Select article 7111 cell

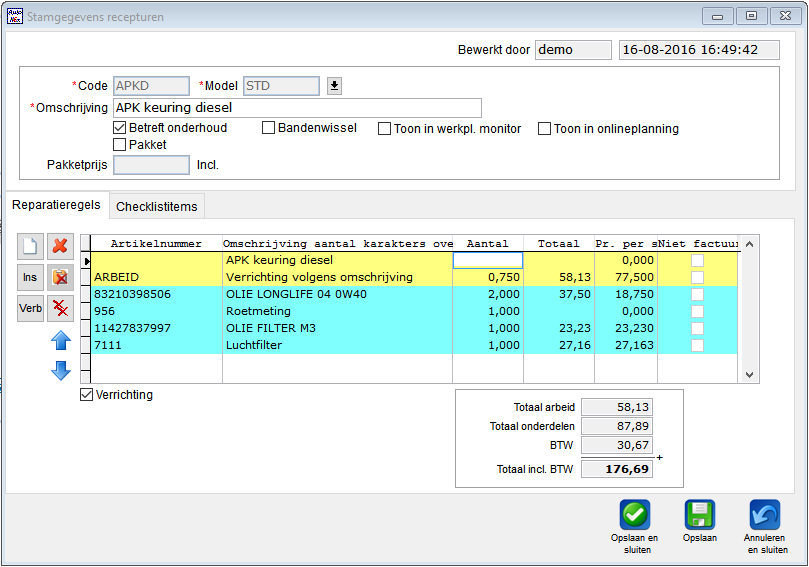(156, 345)
